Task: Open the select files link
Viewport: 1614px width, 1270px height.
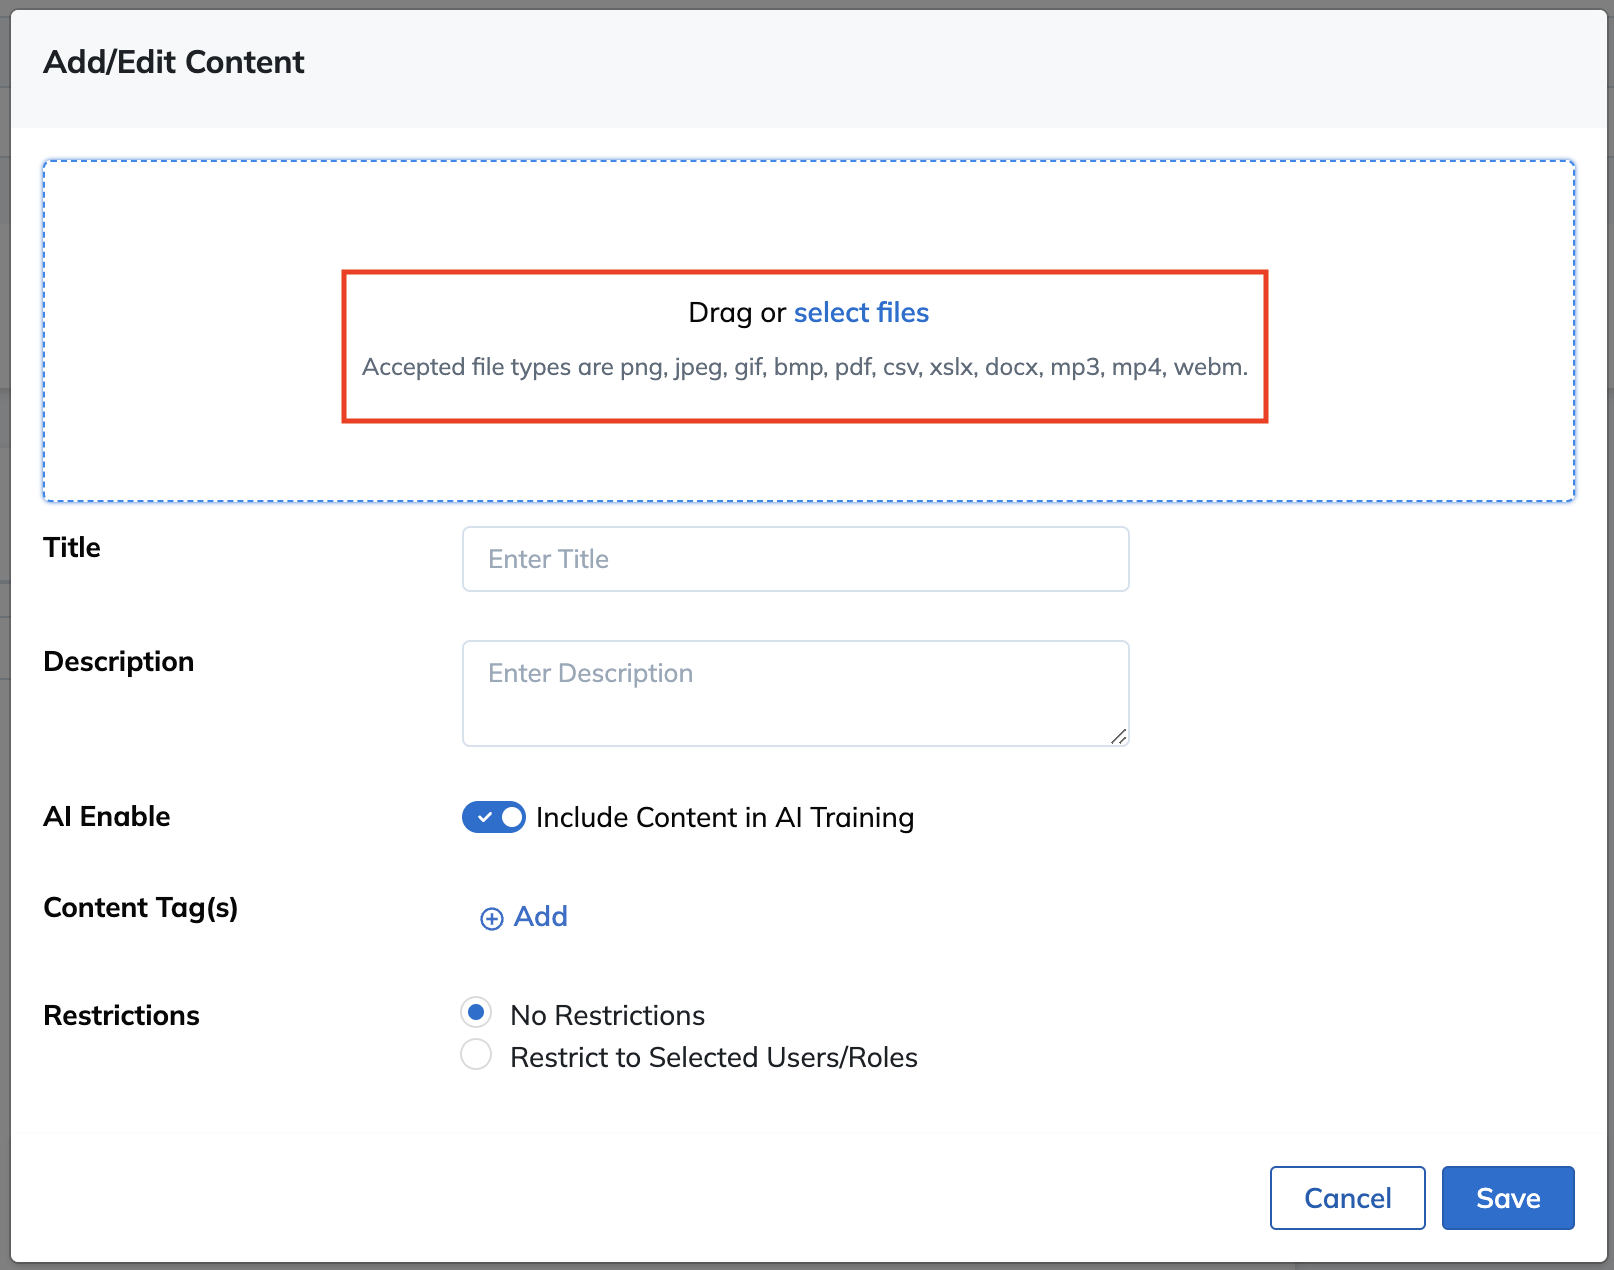Action: point(861,313)
